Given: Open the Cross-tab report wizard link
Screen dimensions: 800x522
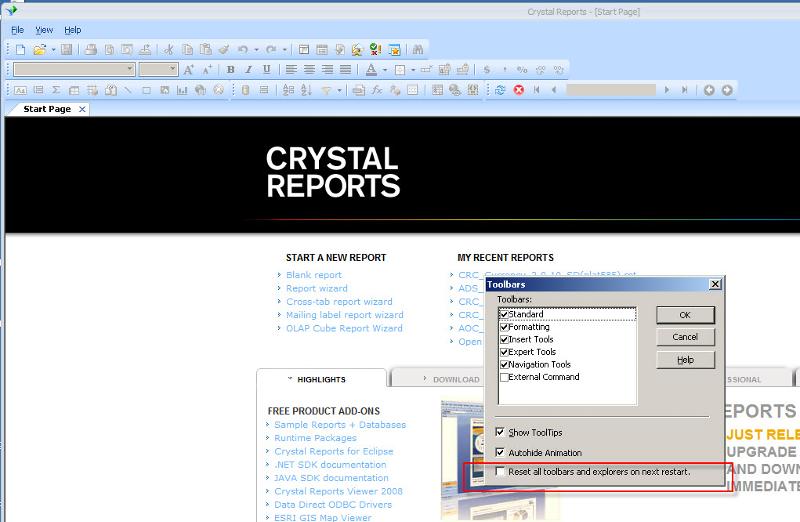Looking at the screenshot, I should (x=339, y=302).
